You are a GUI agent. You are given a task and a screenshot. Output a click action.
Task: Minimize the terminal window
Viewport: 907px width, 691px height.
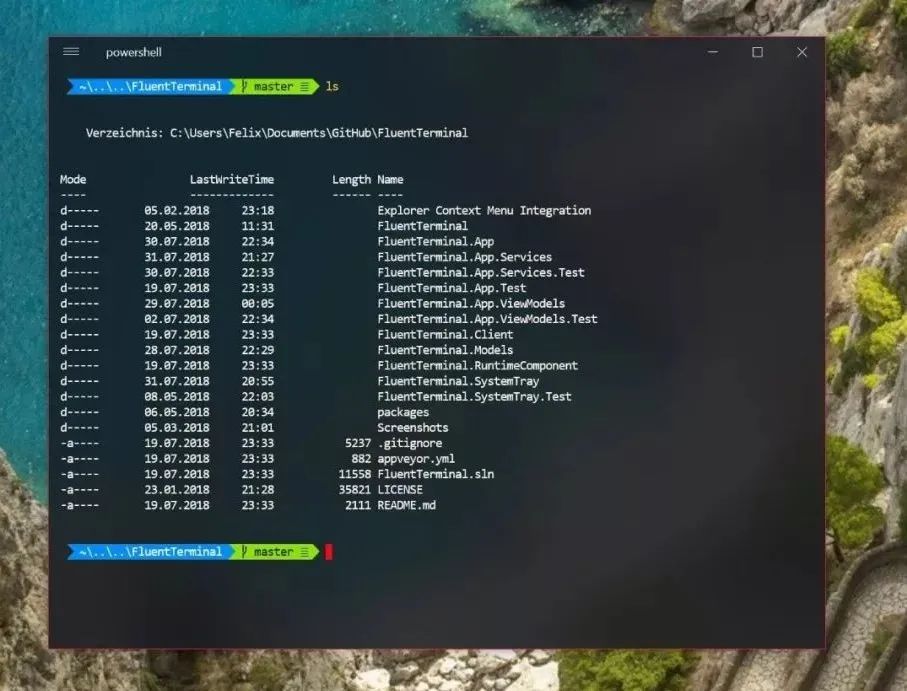click(x=713, y=52)
